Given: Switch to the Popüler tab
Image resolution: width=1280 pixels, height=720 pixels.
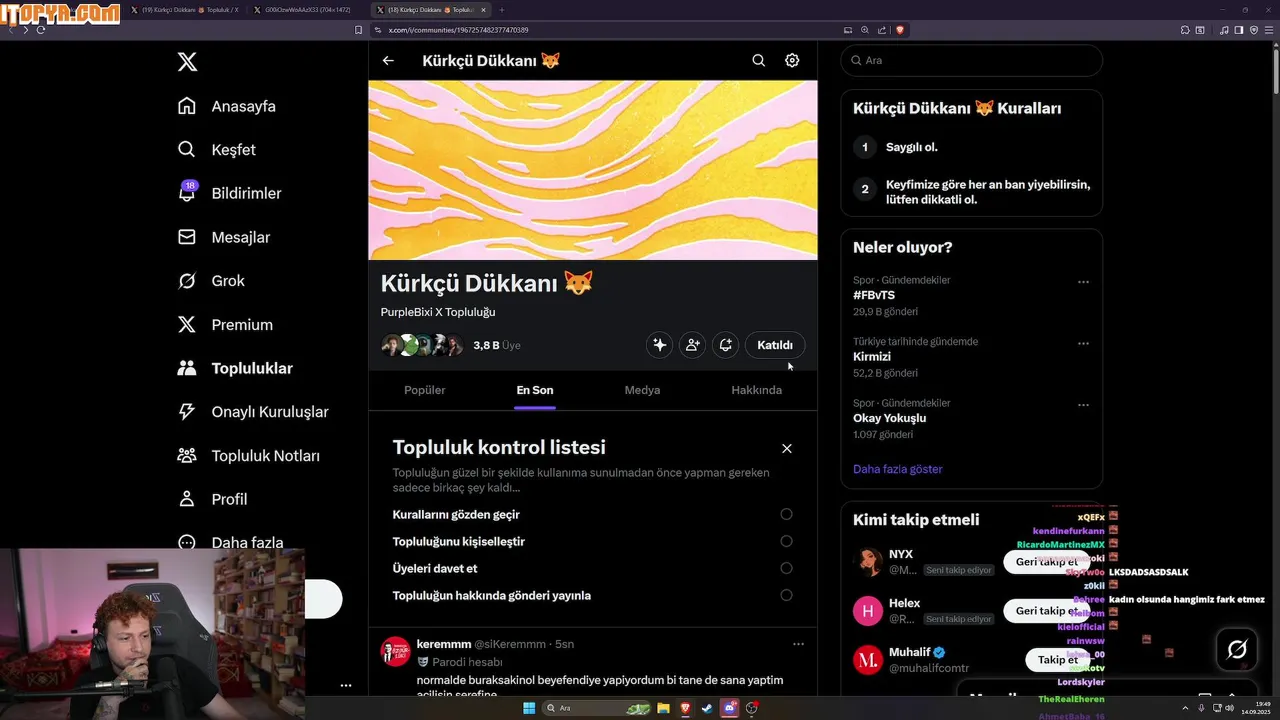Looking at the screenshot, I should (425, 390).
